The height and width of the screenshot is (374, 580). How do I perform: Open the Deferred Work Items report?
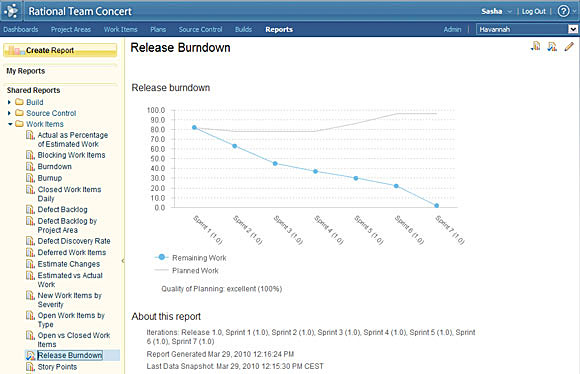tap(72, 252)
